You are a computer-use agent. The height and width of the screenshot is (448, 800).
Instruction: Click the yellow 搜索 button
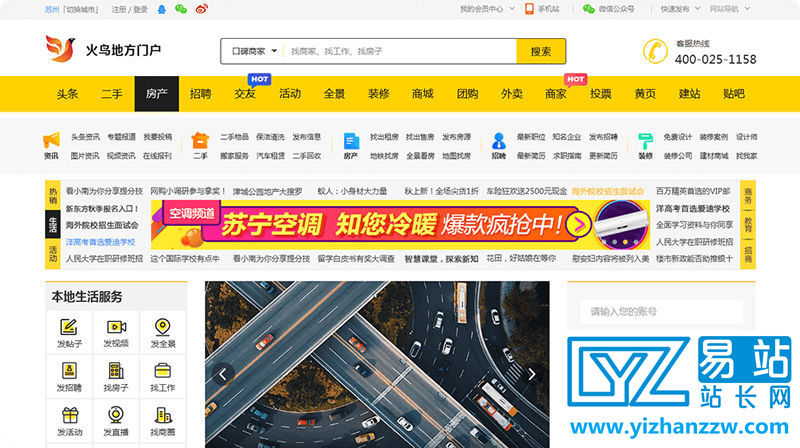(x=541, y=51)
